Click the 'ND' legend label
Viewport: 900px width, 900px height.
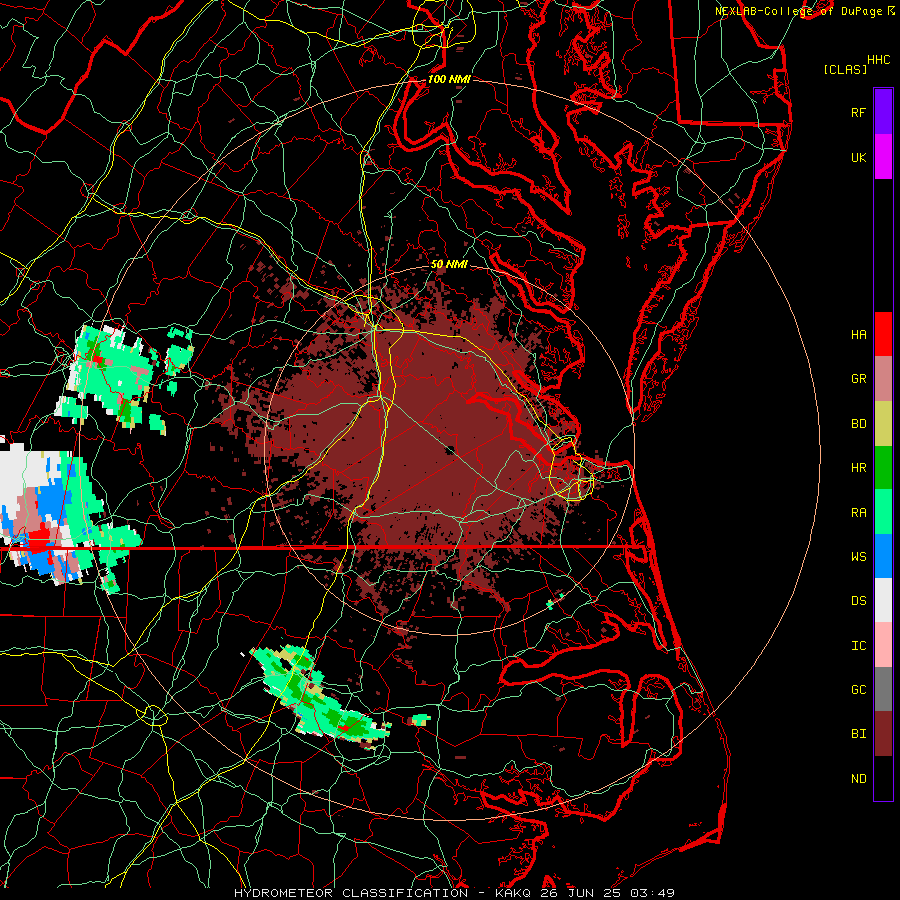coord(858,778)
